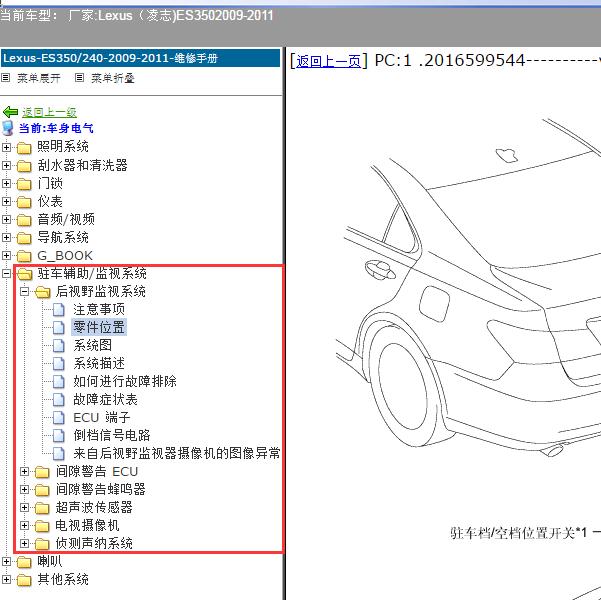Expand the 电视摄像机 tree node
This screenshot has height=600, width=601.
pyautogui.click(x=25, y=526)
